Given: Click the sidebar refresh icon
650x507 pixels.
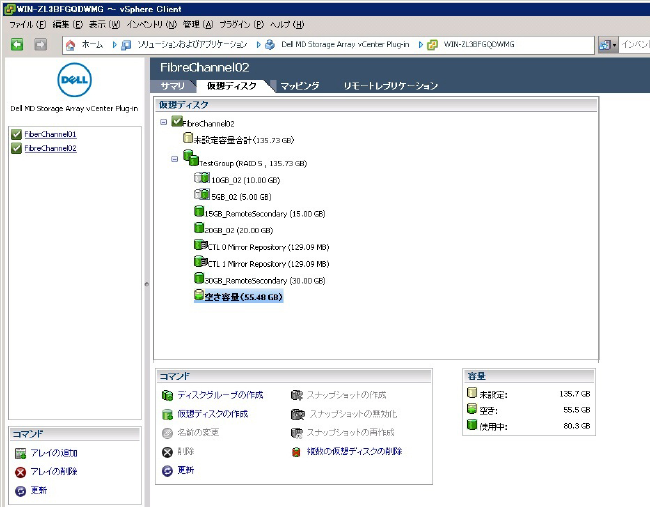Looking at the screenshot, I should pyautogui.click(x=20, y=491).
